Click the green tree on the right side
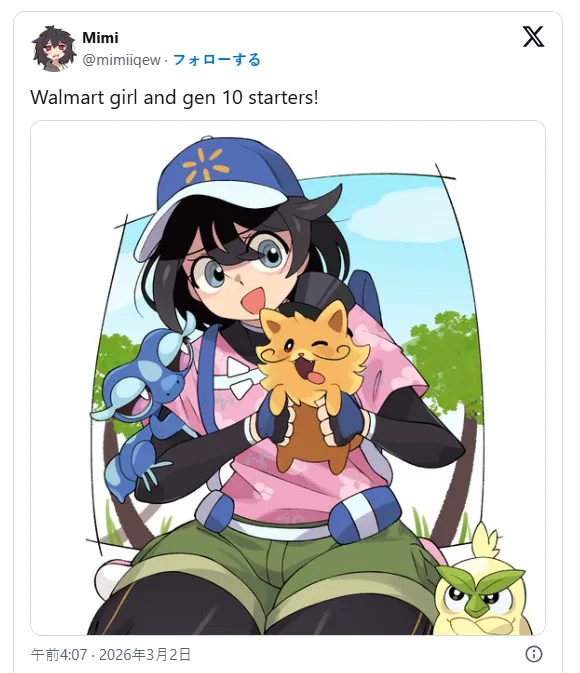Viewport: 580px width, 673px height. pos(446,365)
